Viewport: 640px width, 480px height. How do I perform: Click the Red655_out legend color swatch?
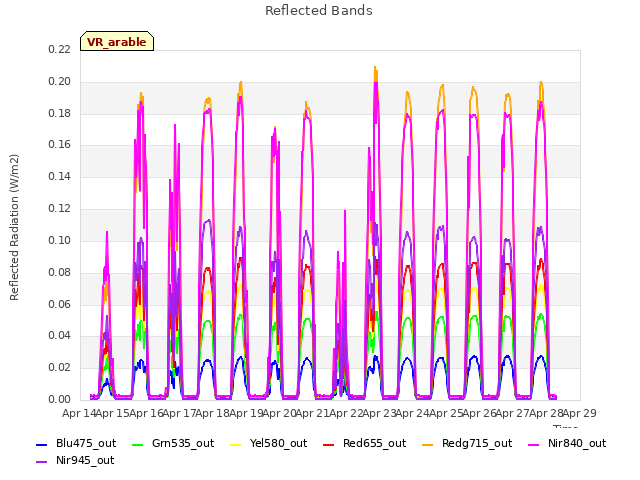coord(329,444)
